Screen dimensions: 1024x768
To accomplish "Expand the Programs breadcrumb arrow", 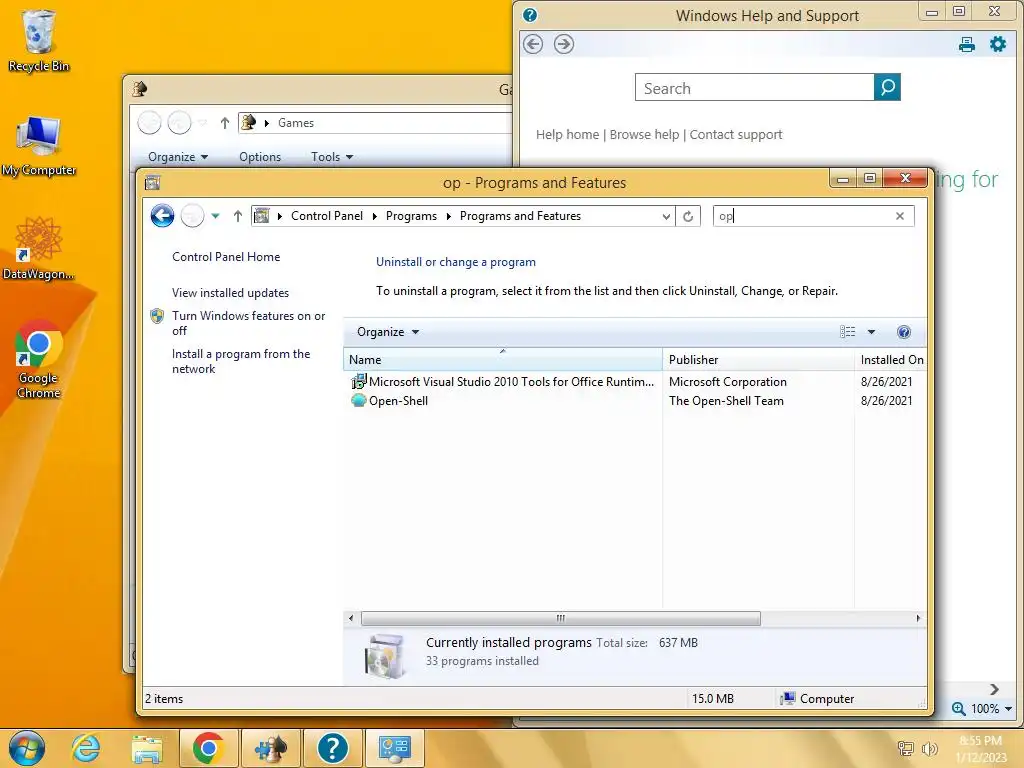I will point(449,216).
